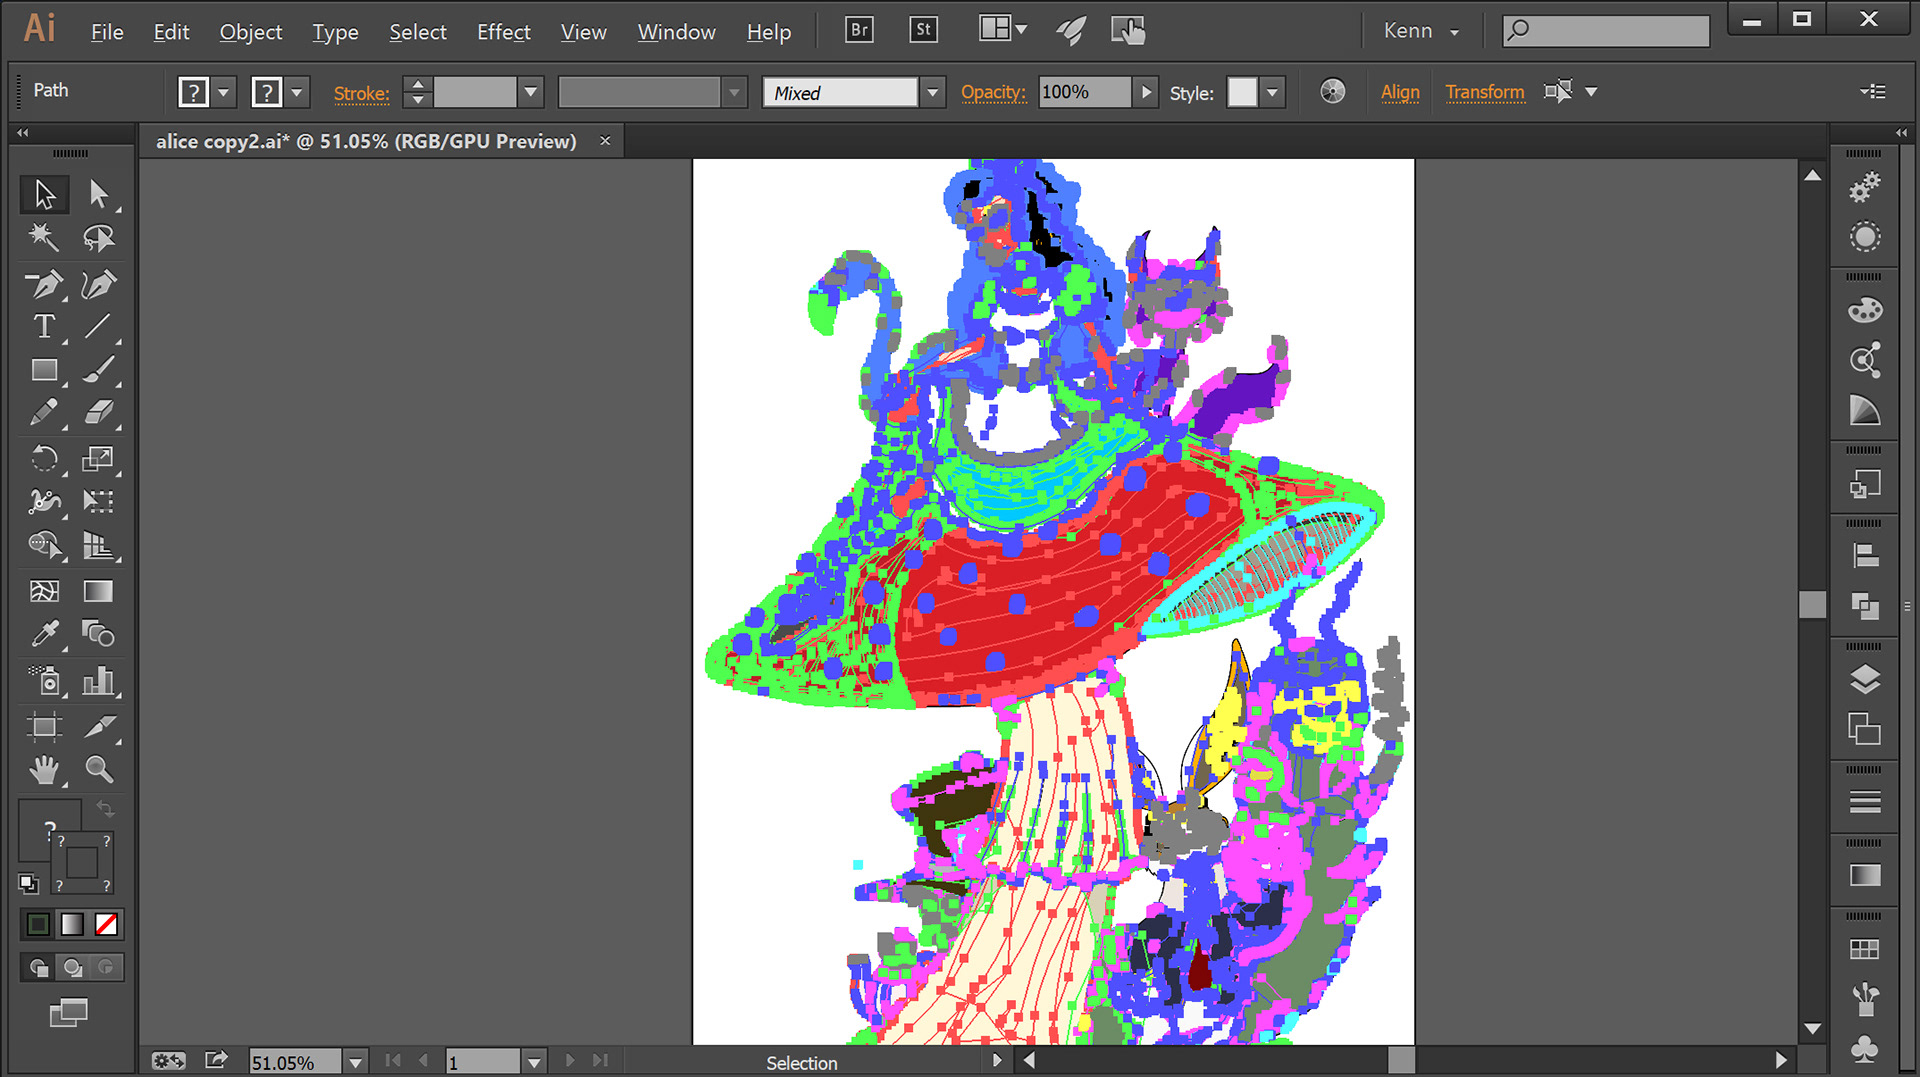This screenshot has width=1920, height=1077.
Task: Select the Gradient tool
Action: [98, 591]
